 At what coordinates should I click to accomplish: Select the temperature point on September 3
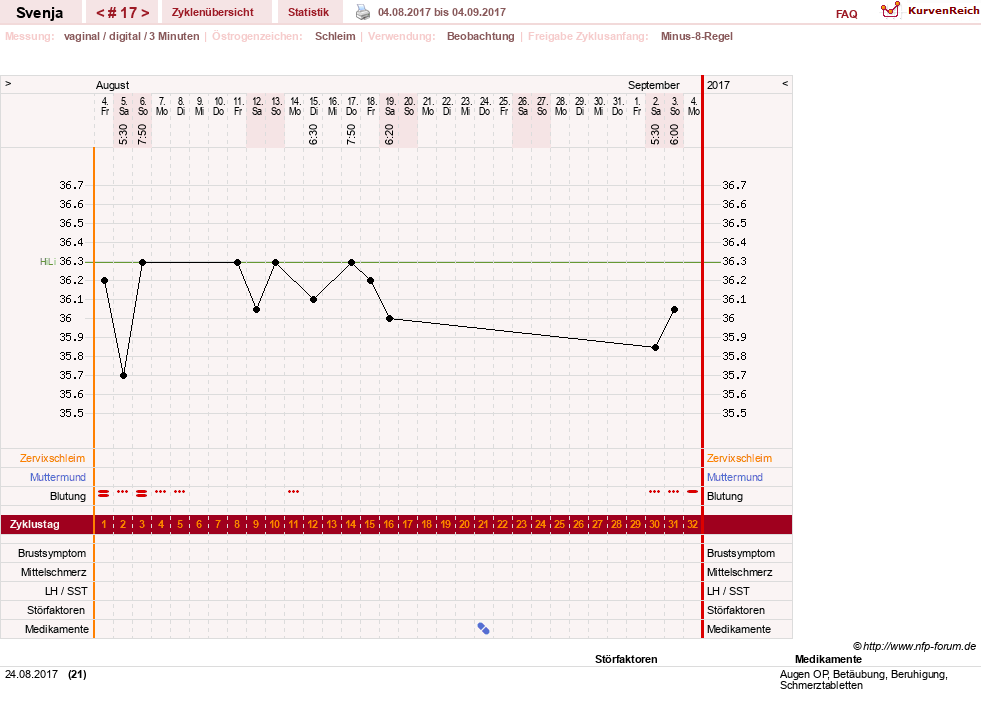tap(674, 310)
